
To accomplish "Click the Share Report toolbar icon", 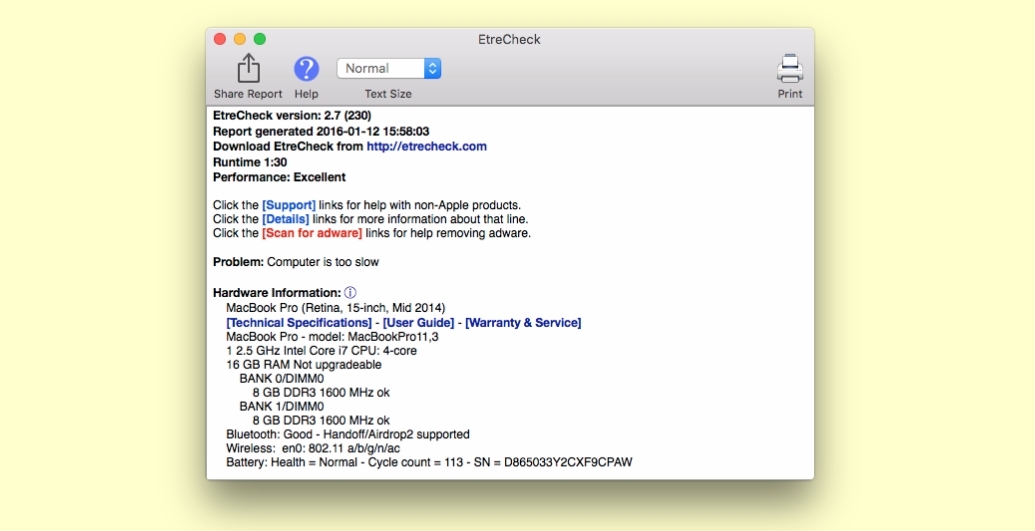I will point(248,69).
